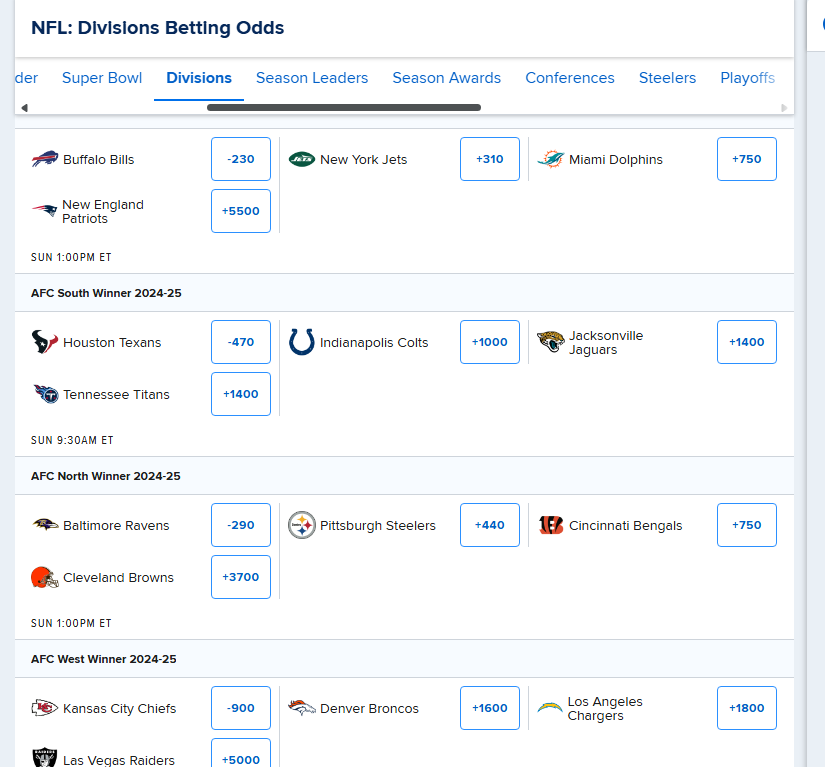Viewport: 825px width, 767px height.
Task: Click the Buffalo Bills team logo
Action: point(45,159)
